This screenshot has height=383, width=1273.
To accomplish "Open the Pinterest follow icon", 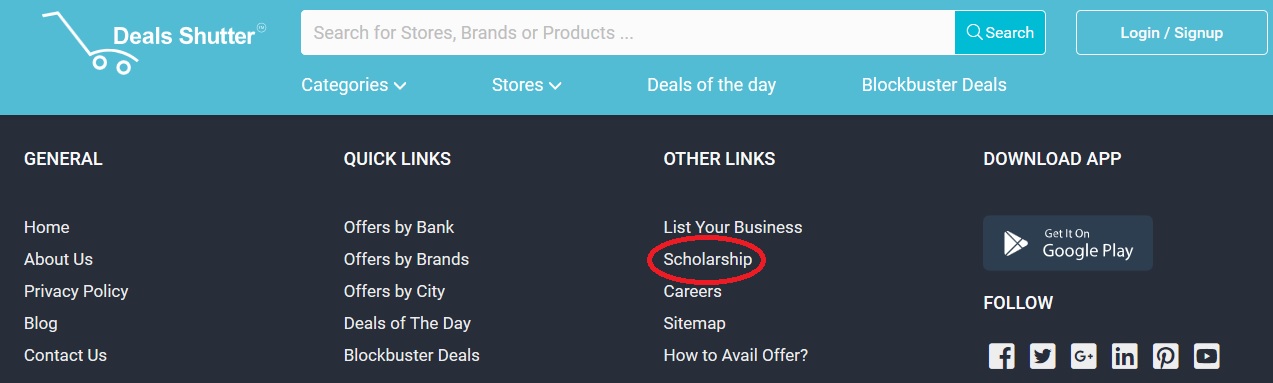I will [1166, 355].
